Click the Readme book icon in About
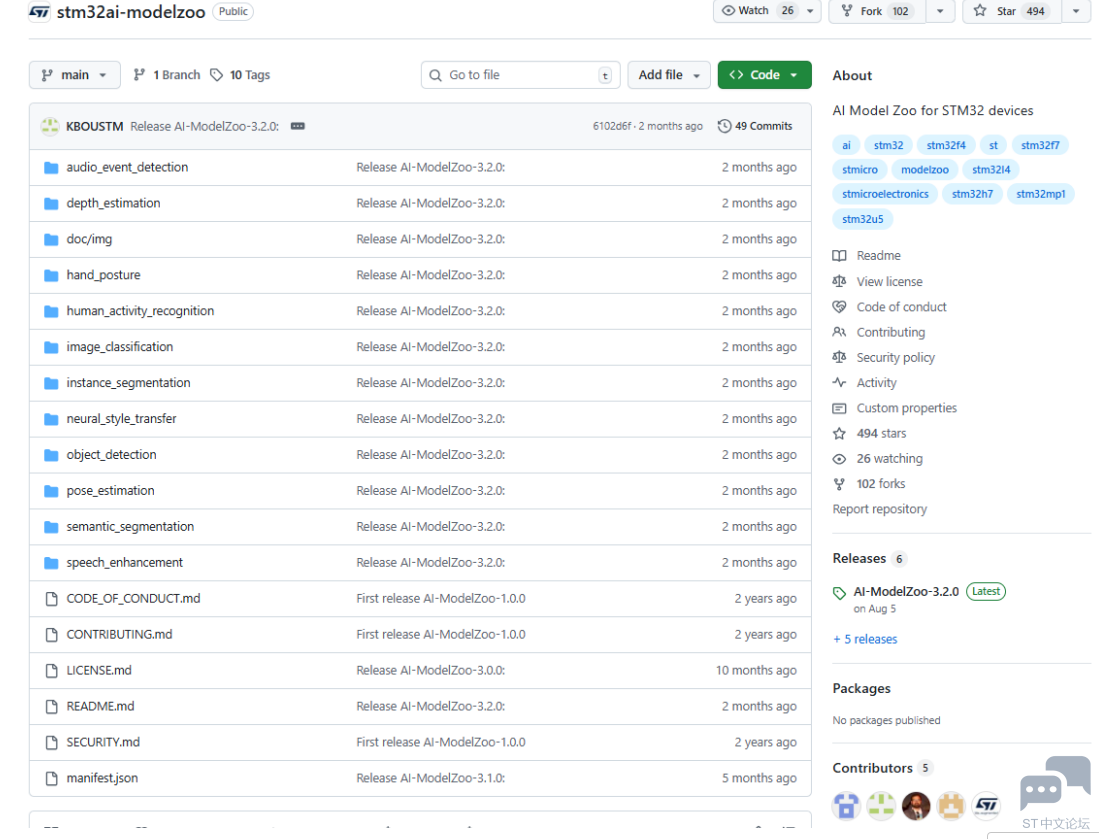Viewport: 1099px width, 839px height. pos(839,256)
